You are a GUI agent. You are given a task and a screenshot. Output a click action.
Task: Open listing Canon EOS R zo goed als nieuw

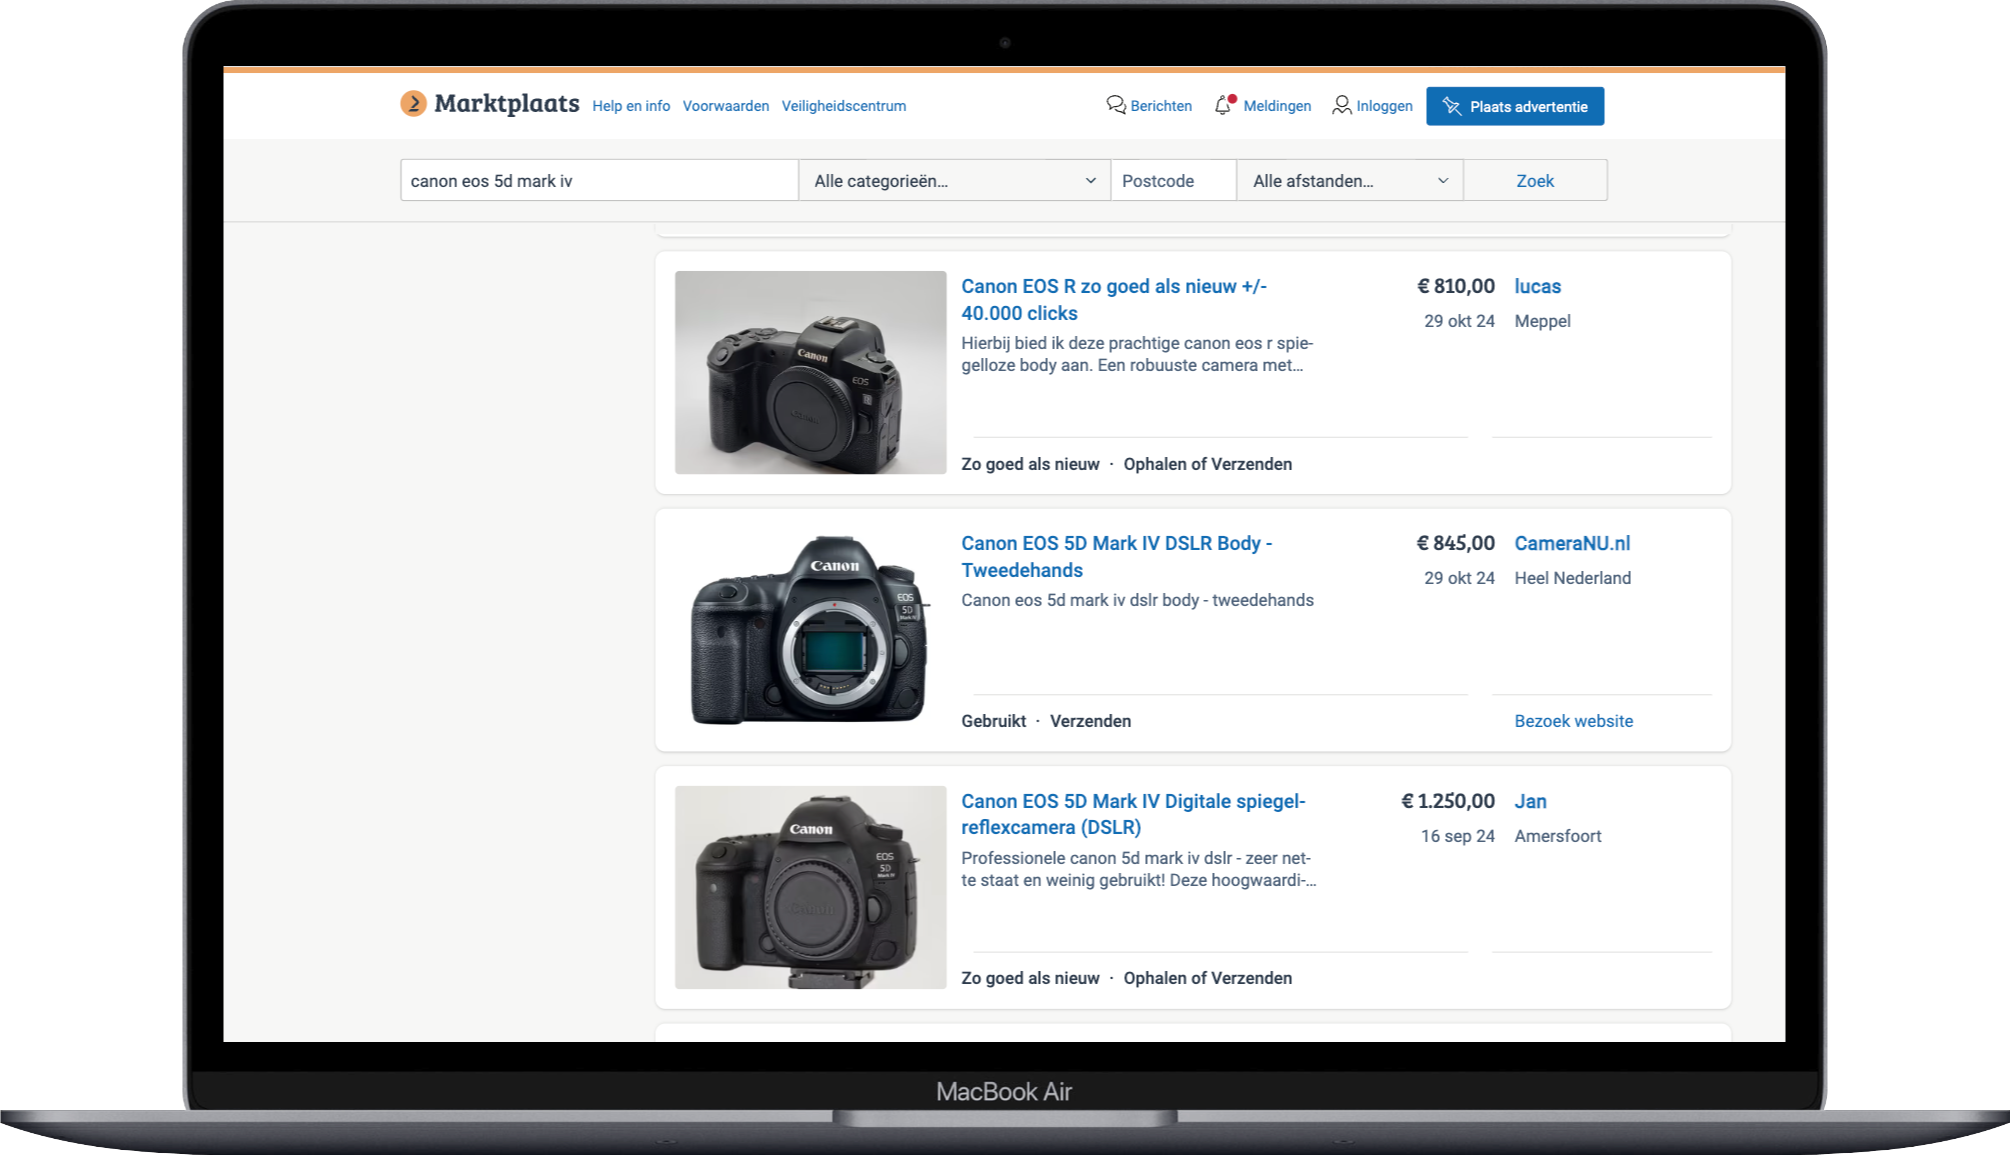point(1113,300)
